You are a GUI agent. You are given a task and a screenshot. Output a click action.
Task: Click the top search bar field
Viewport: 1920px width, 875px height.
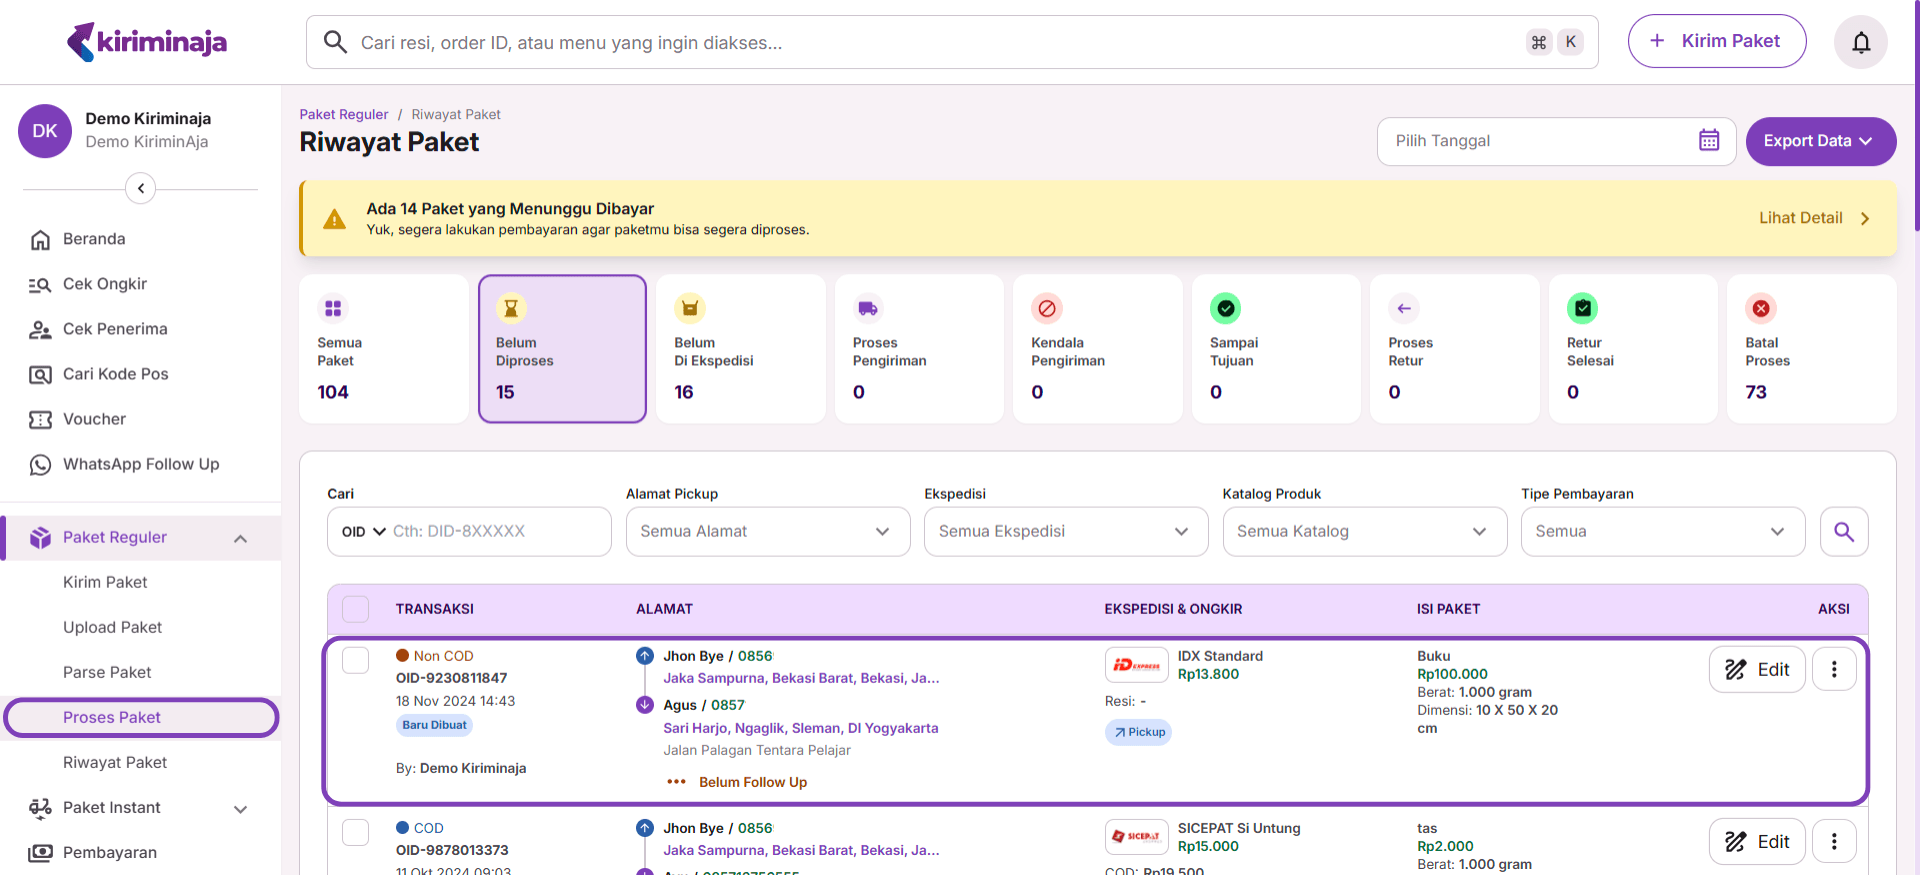point(930,42)
